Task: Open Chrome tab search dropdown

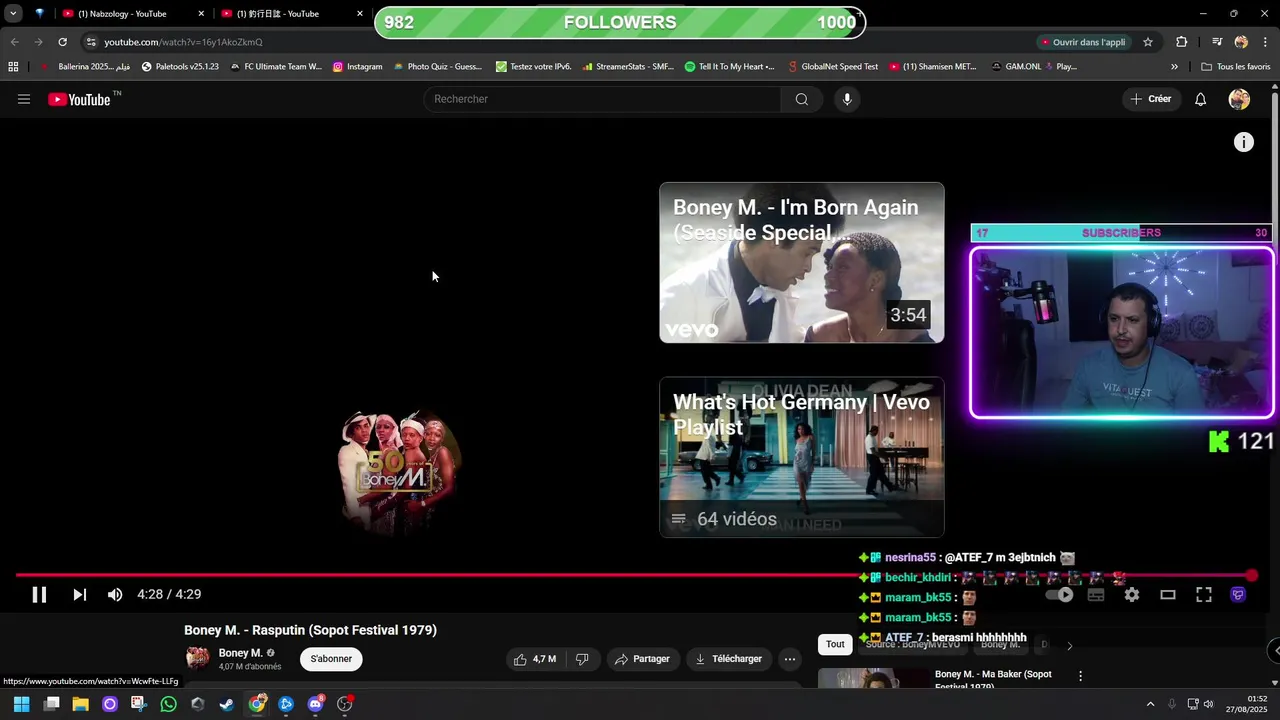Action: click(13, 14)
